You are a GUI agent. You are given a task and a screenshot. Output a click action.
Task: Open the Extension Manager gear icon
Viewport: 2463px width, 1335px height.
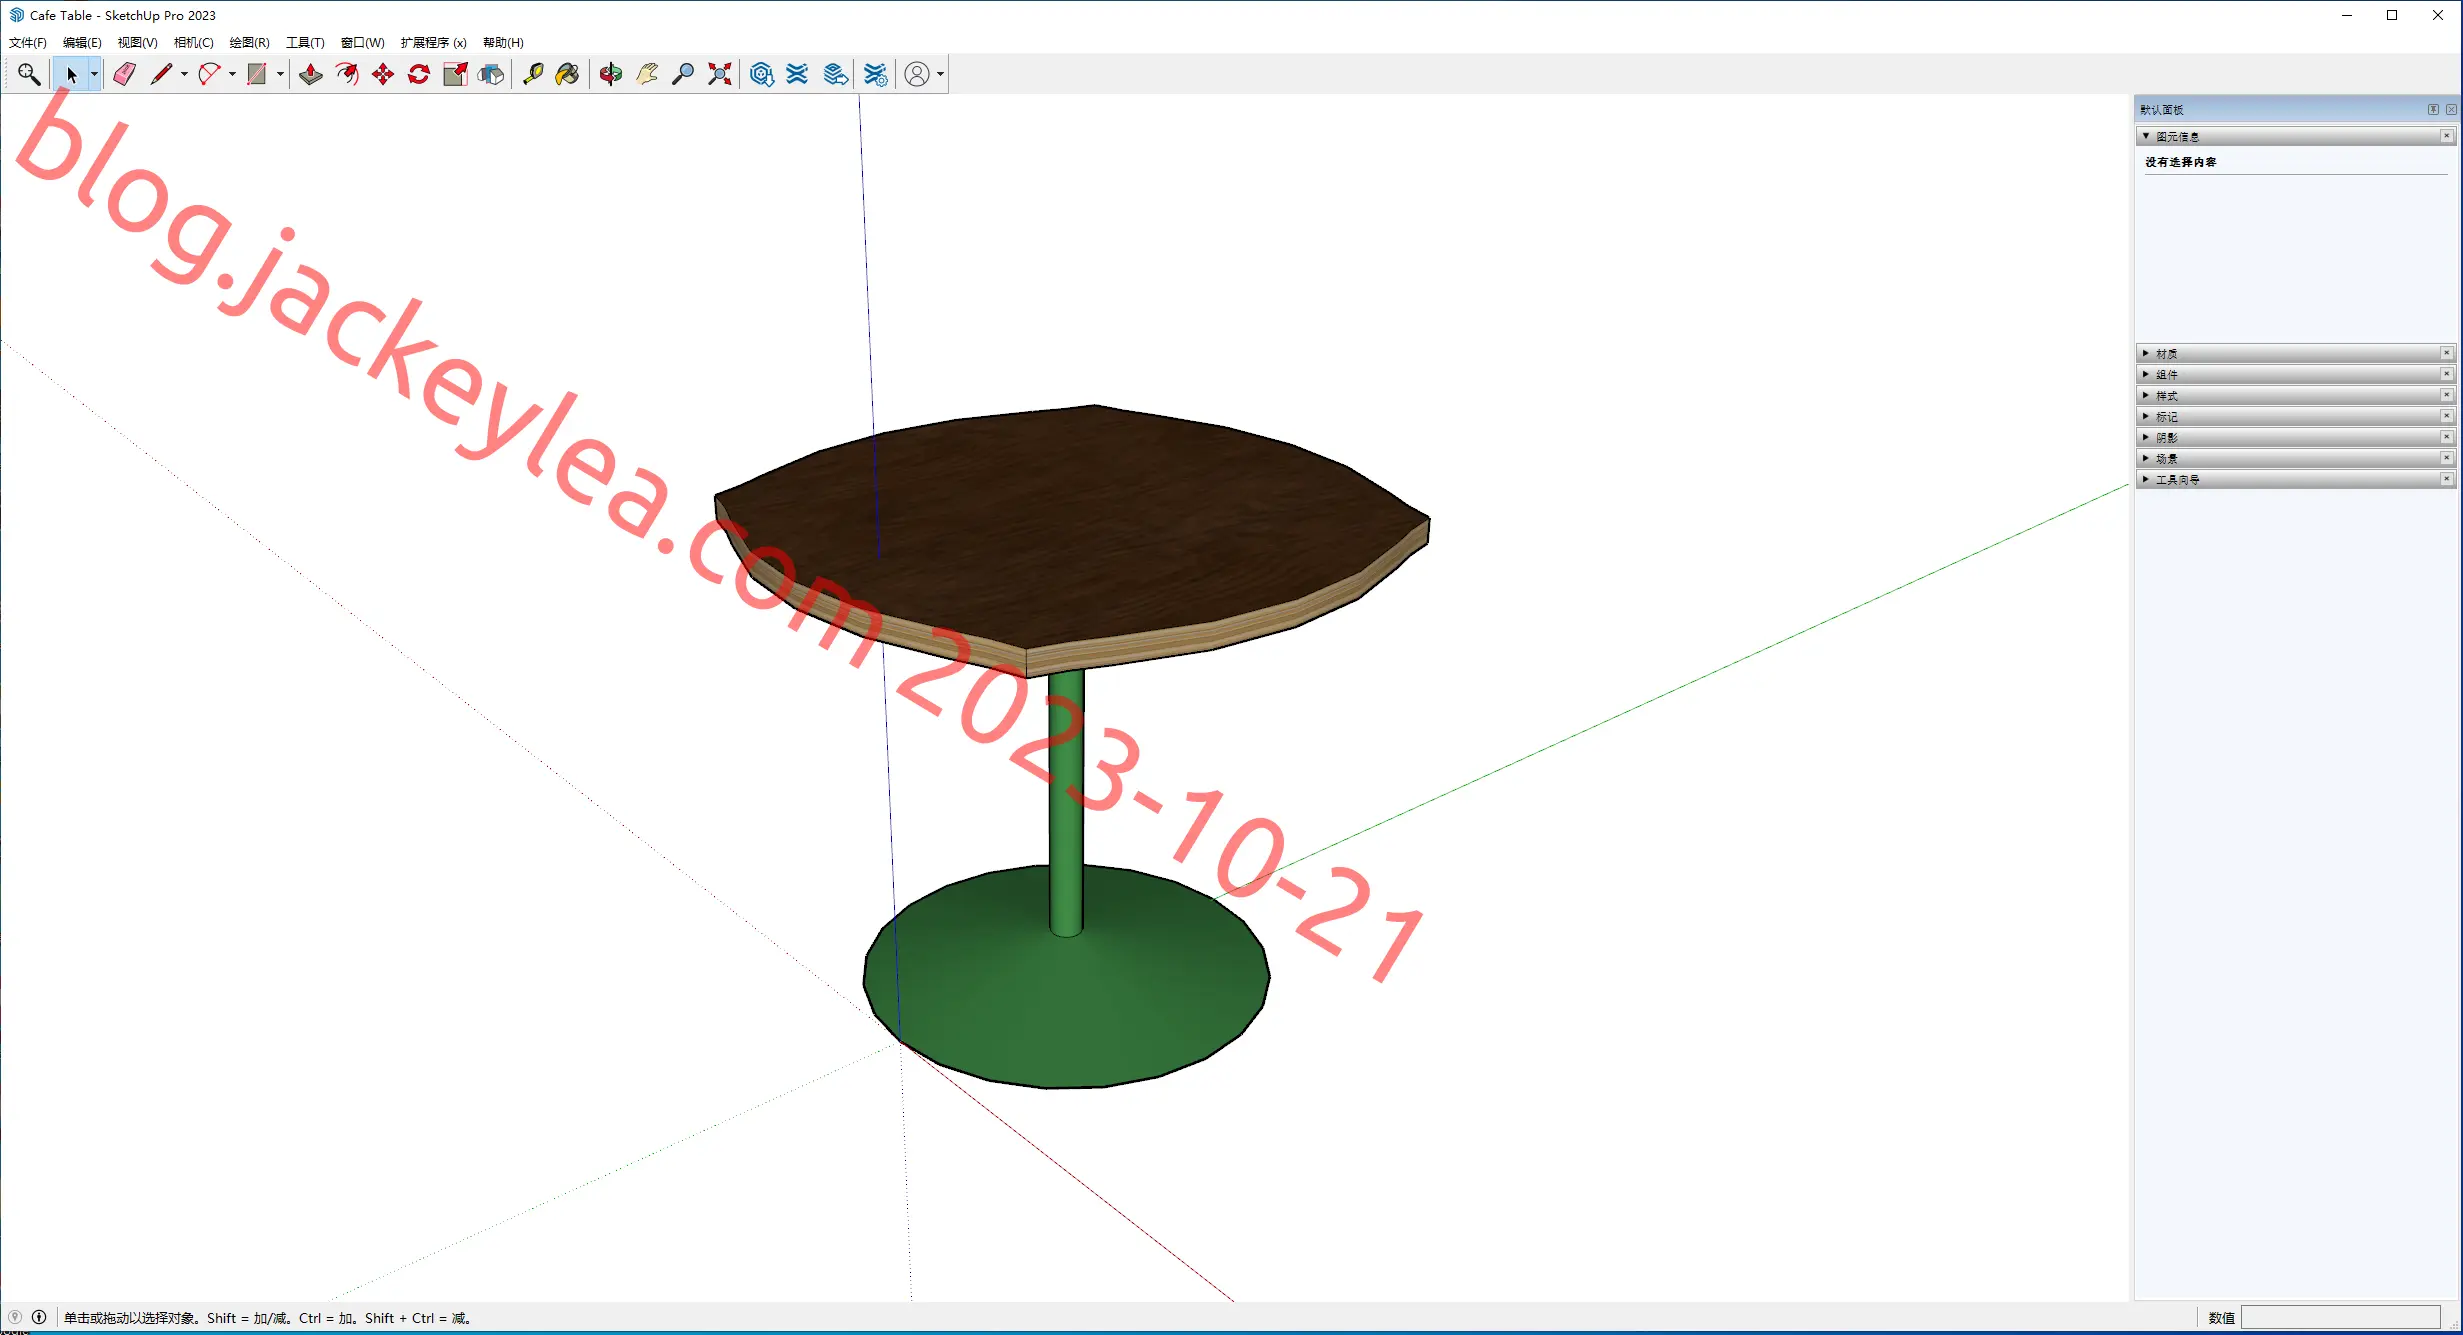(875, 74)
